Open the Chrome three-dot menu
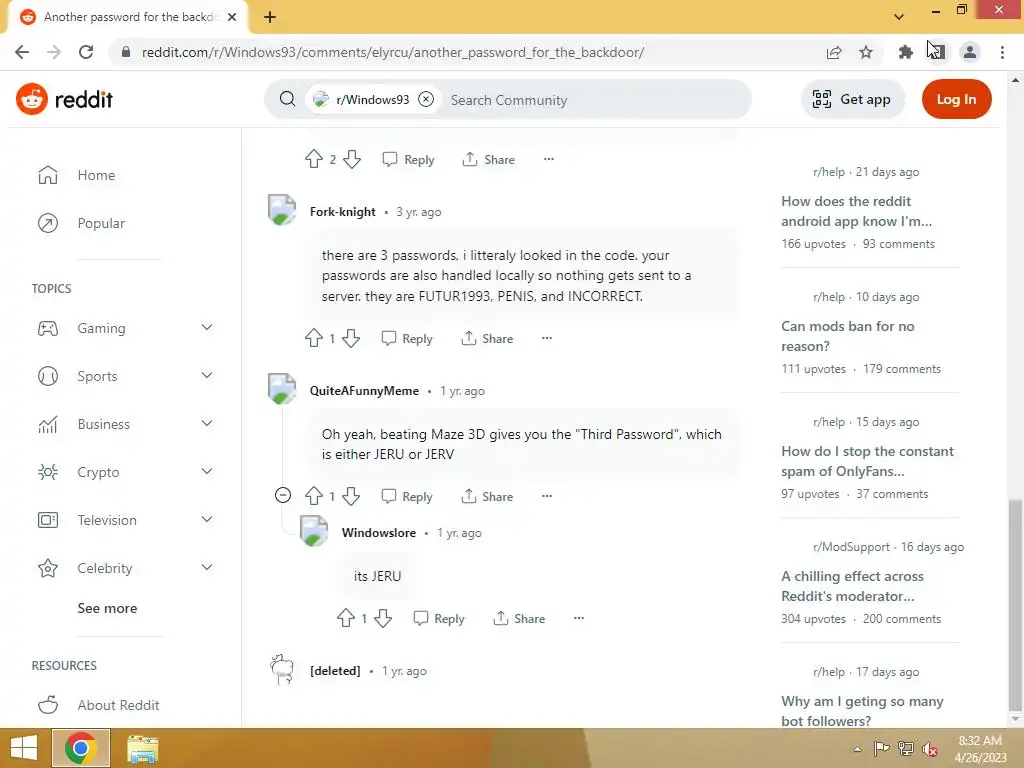The image size is (1024, 768). point(1002,52)
